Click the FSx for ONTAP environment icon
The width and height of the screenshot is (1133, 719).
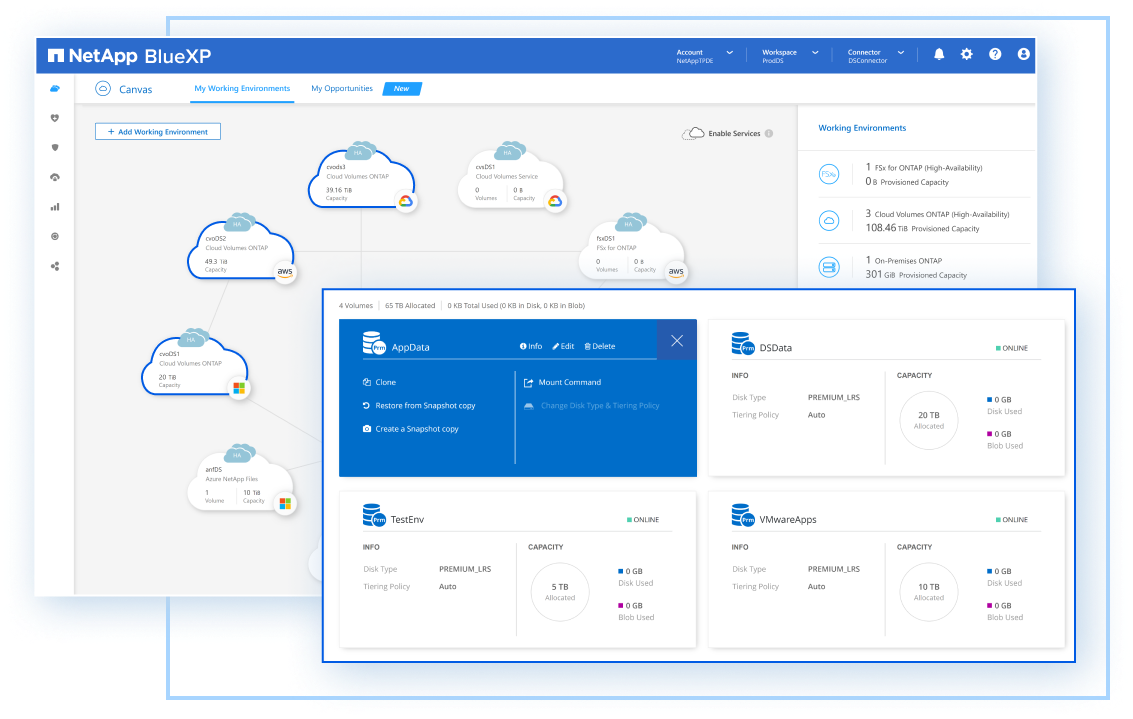[828, 174]
